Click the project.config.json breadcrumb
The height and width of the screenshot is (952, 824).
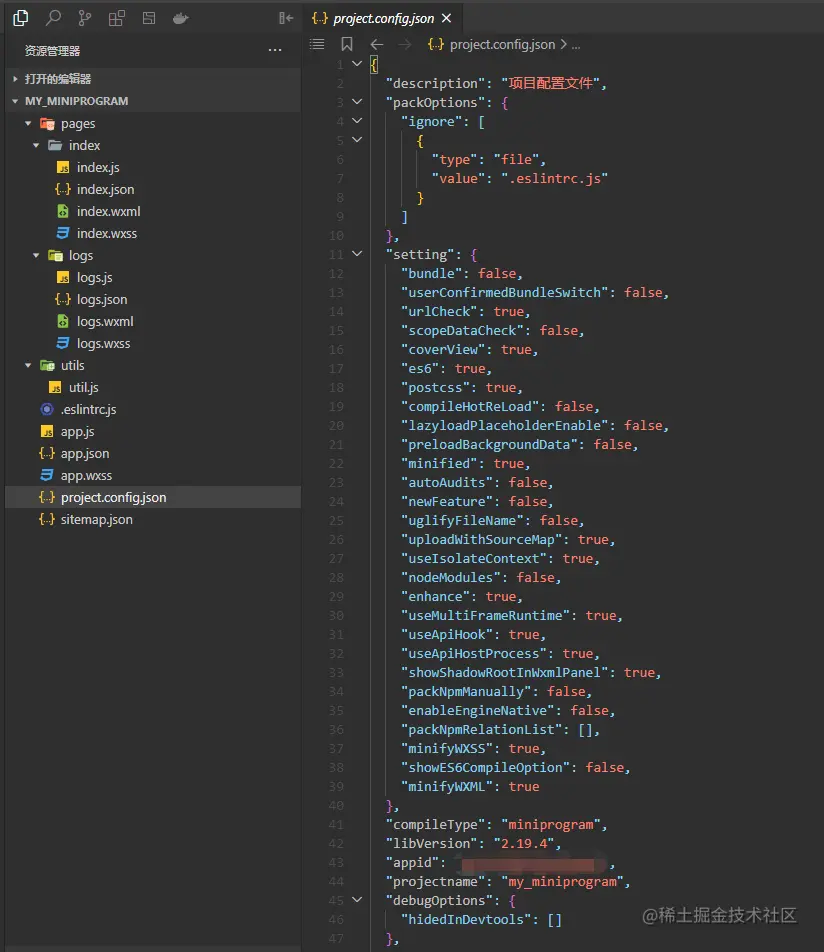click(x=501, y=44)
